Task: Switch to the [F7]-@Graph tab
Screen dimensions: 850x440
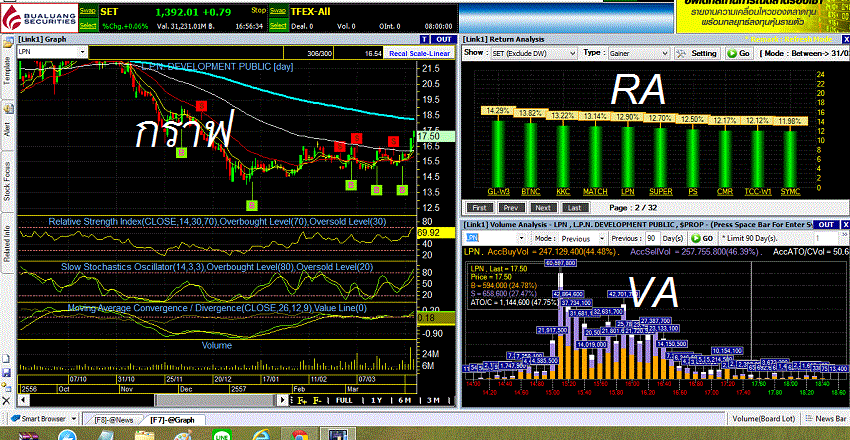Action: coord(170,419)
